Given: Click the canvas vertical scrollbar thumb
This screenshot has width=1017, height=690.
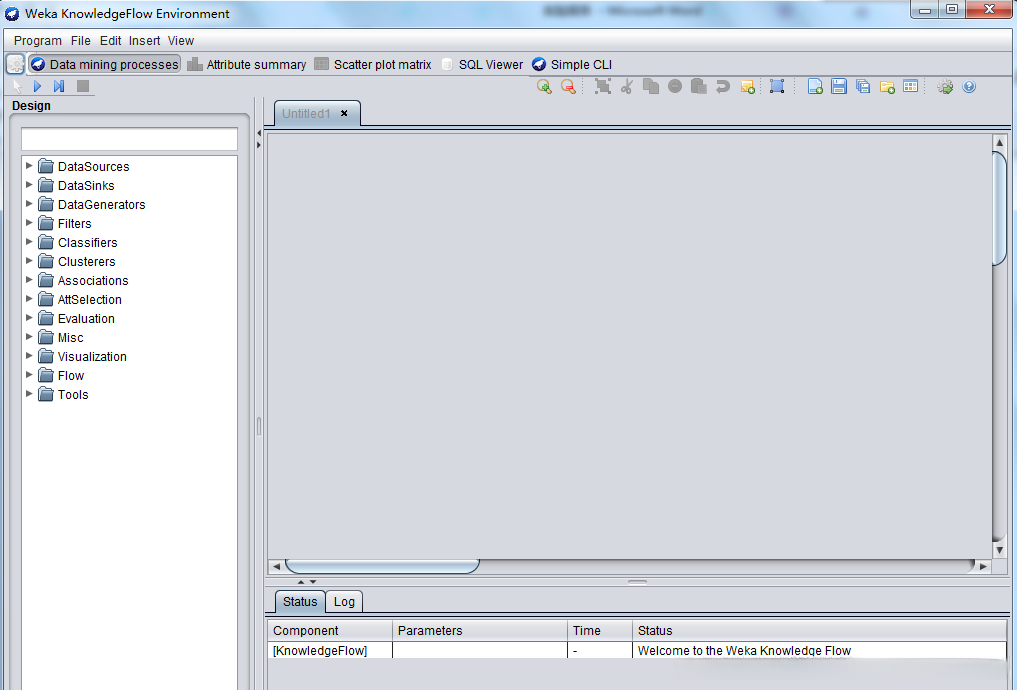Looking at the screenshot, I should [x=999, y=208].
